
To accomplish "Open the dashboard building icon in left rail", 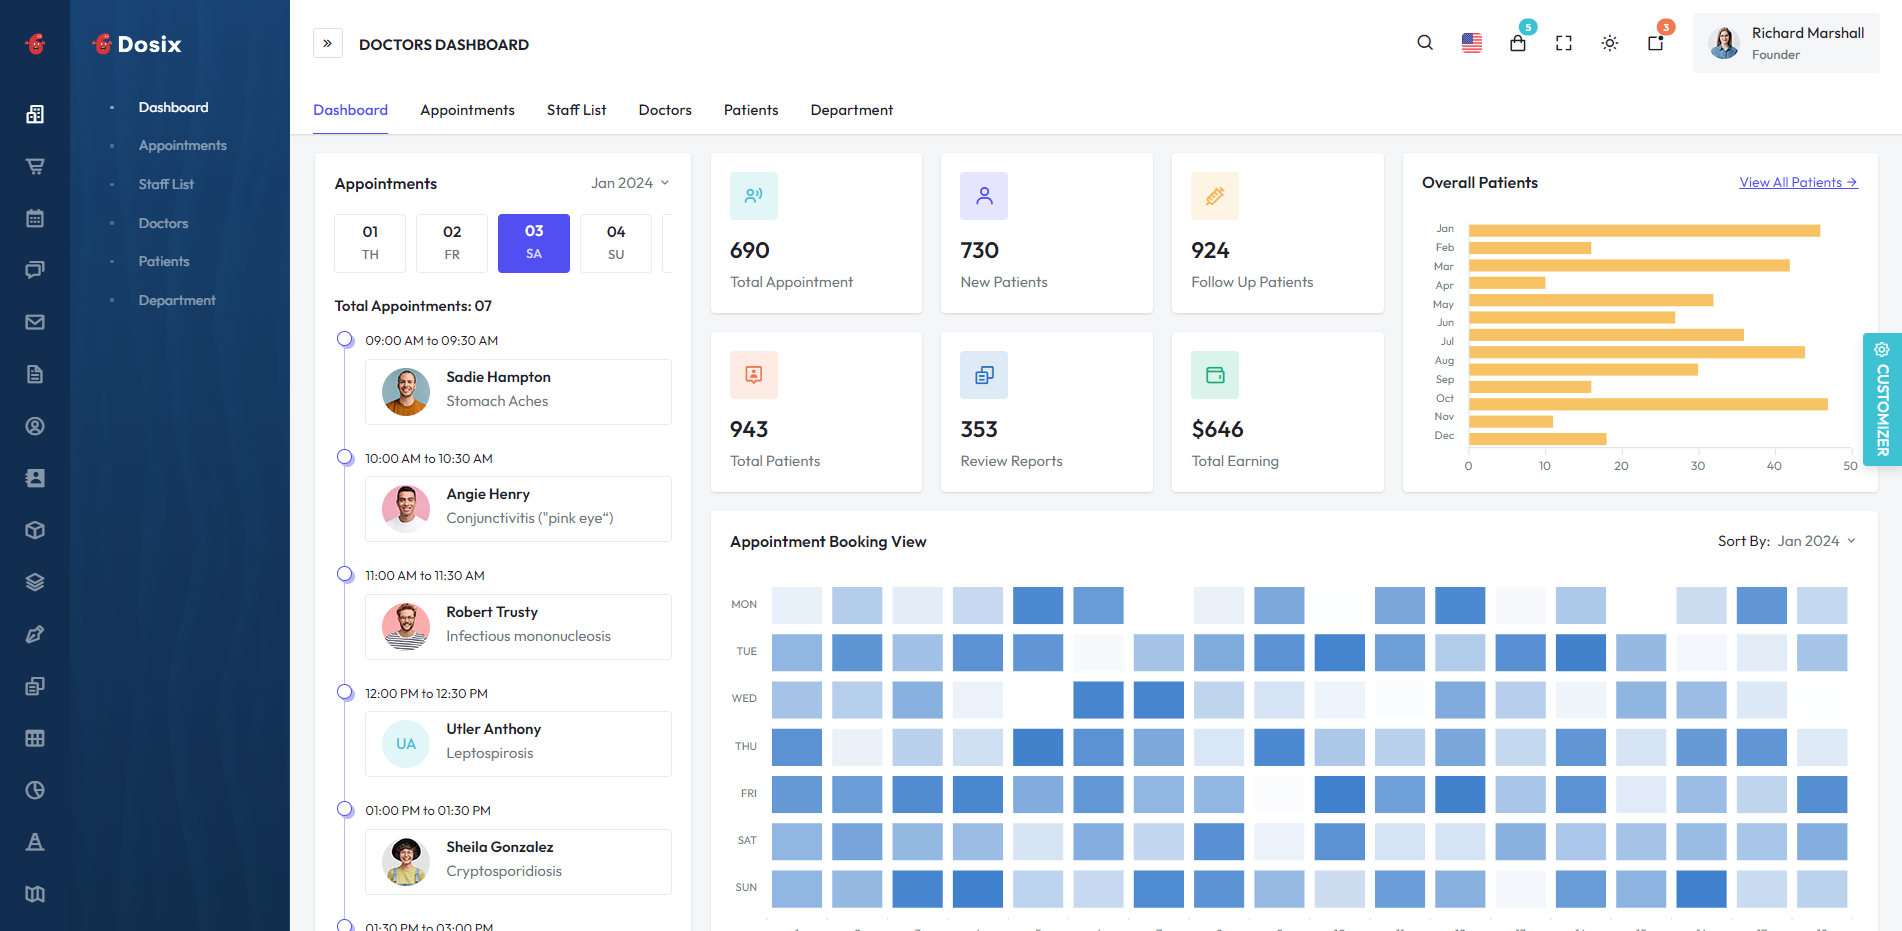I will (x=35, y=114).
